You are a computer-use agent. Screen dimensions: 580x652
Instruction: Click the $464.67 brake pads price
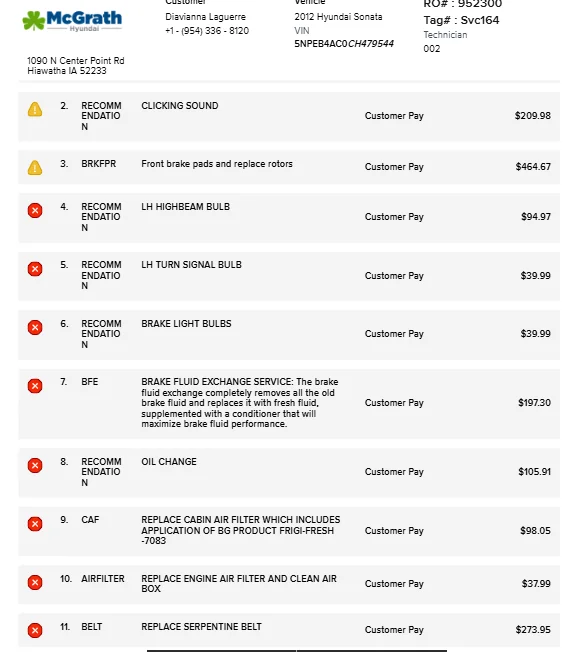[533, 167]
